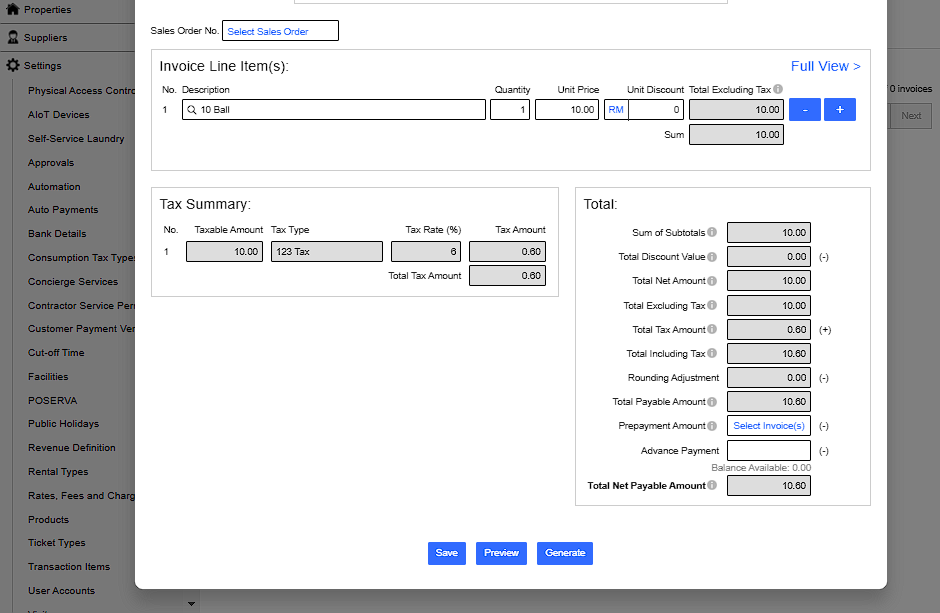940x613 pixels.
Task: Click the info icon beside Prepayment Amount
Action: 712,426
